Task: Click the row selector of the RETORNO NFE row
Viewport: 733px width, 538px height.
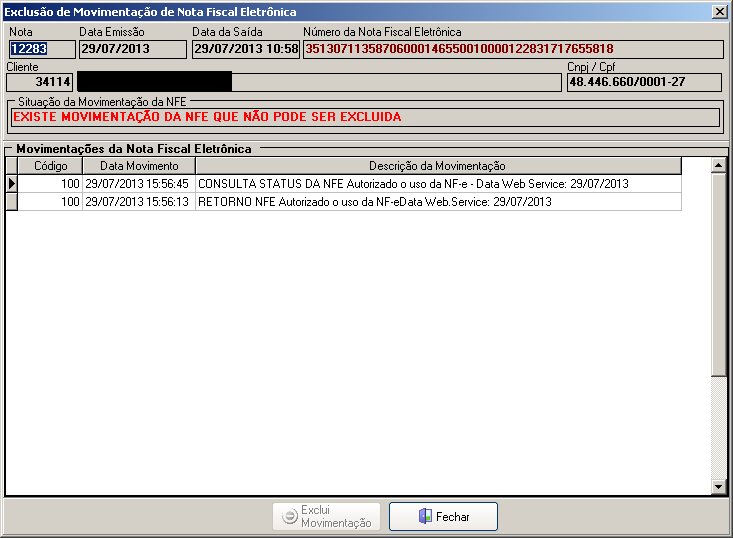Action: pos(12,202)
